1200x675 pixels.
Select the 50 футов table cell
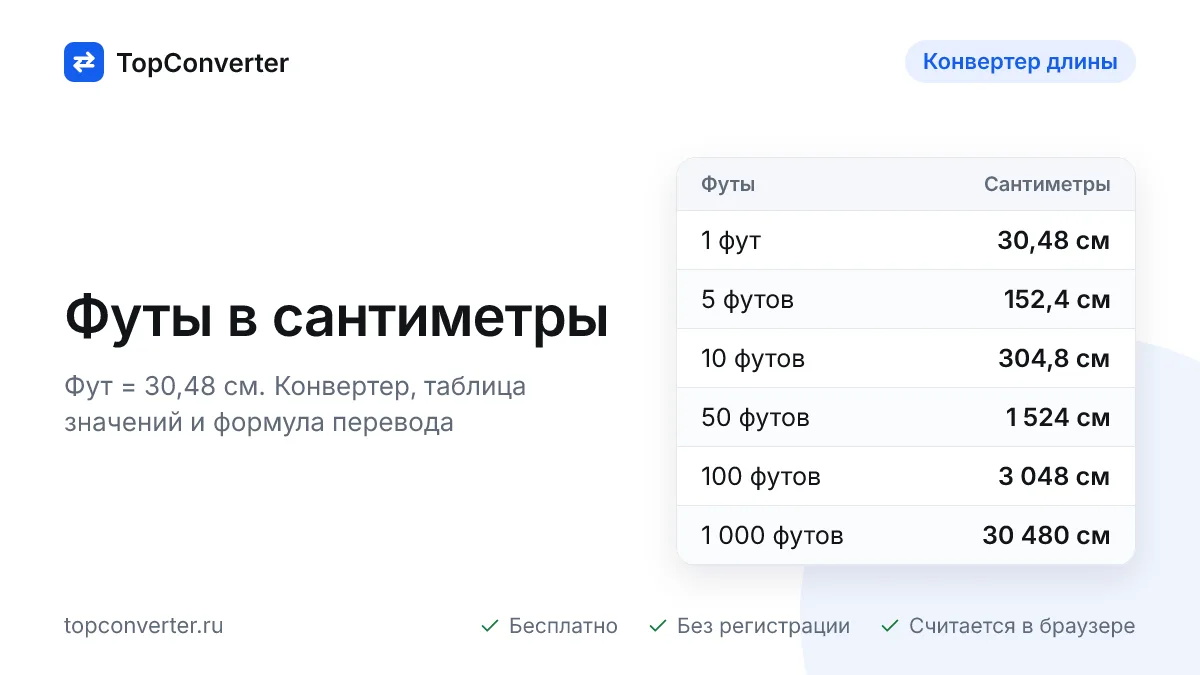(x=755, y=417)
